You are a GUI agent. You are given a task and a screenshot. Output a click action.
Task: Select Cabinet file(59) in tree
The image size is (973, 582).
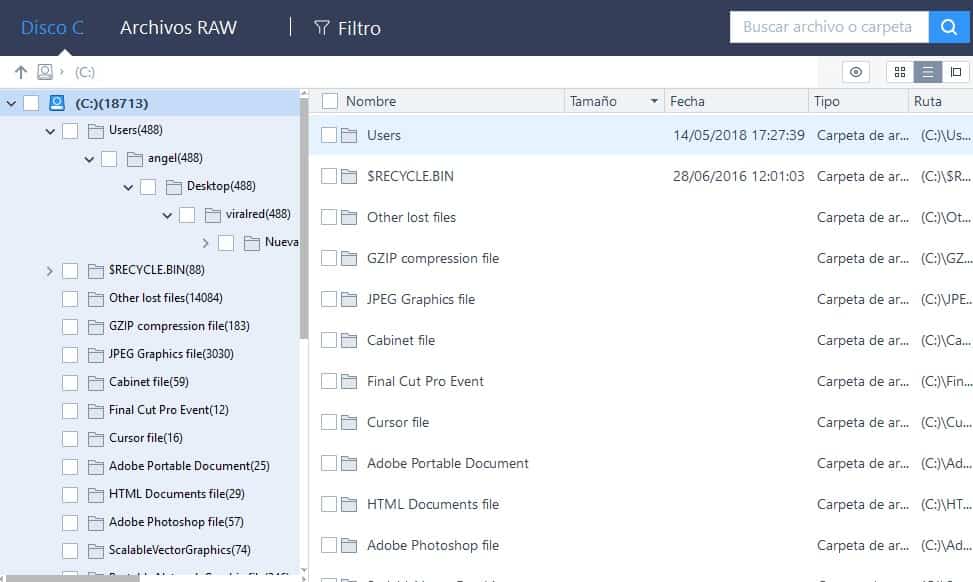click(149, 382)
